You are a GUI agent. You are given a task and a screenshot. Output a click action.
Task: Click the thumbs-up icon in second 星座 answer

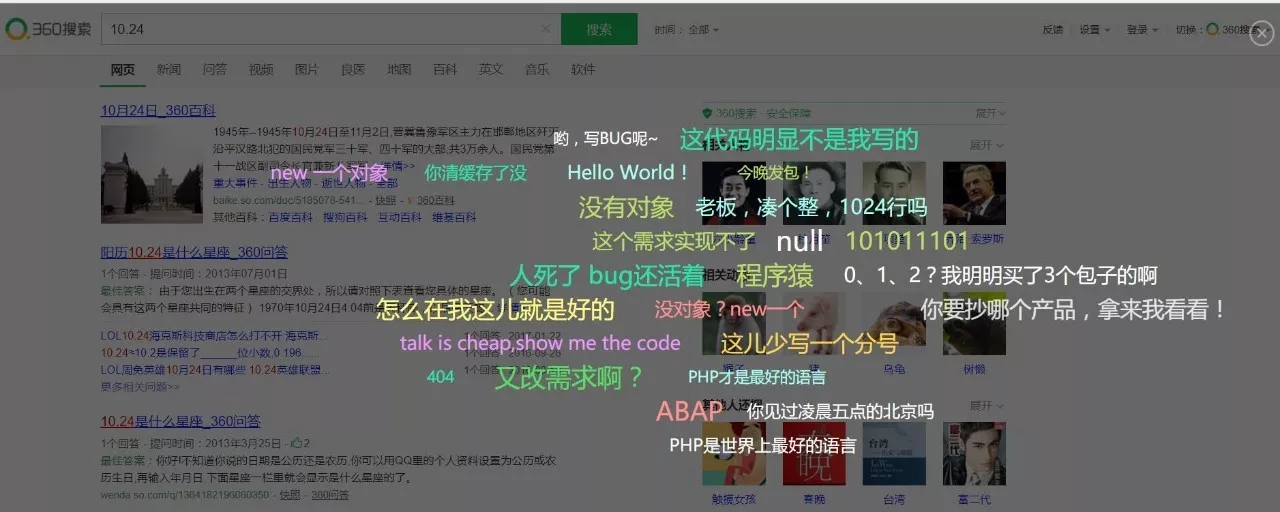point(296,443)
